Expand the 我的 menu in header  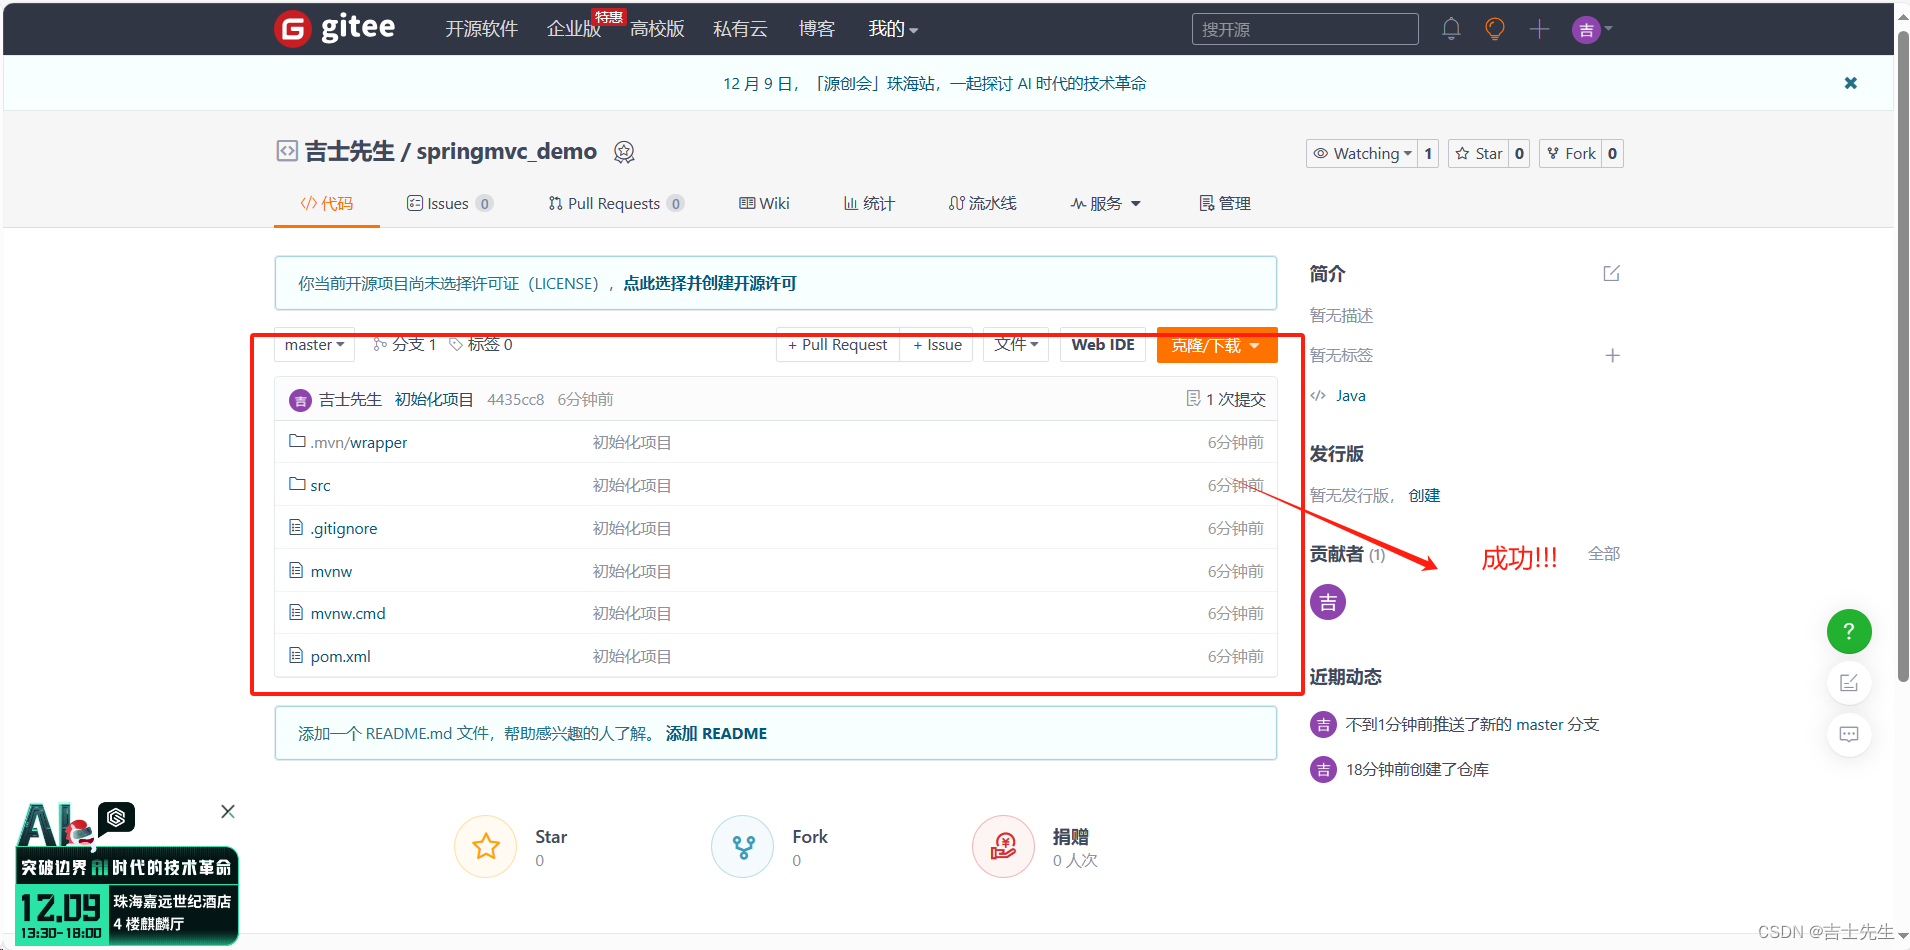click(892, 29)
